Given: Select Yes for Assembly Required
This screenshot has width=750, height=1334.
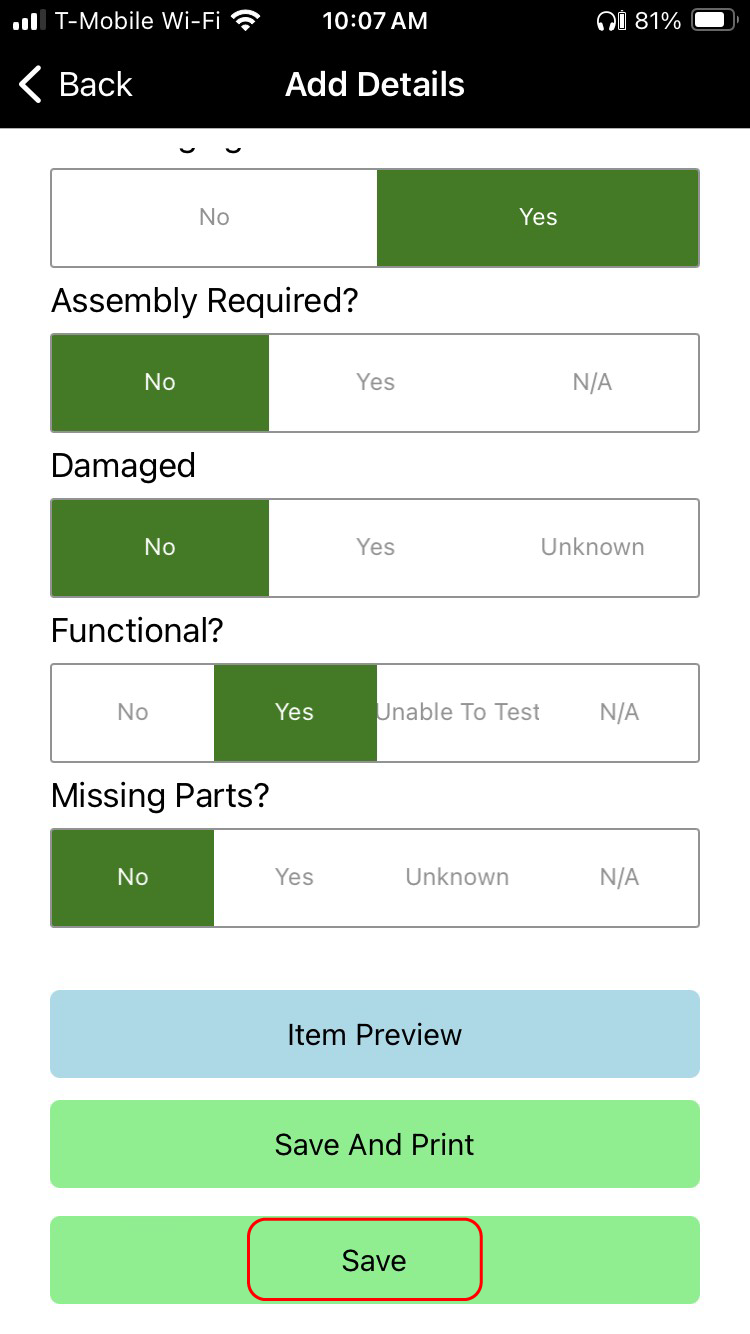Looking at the screenshot, I should pos(376,382).
